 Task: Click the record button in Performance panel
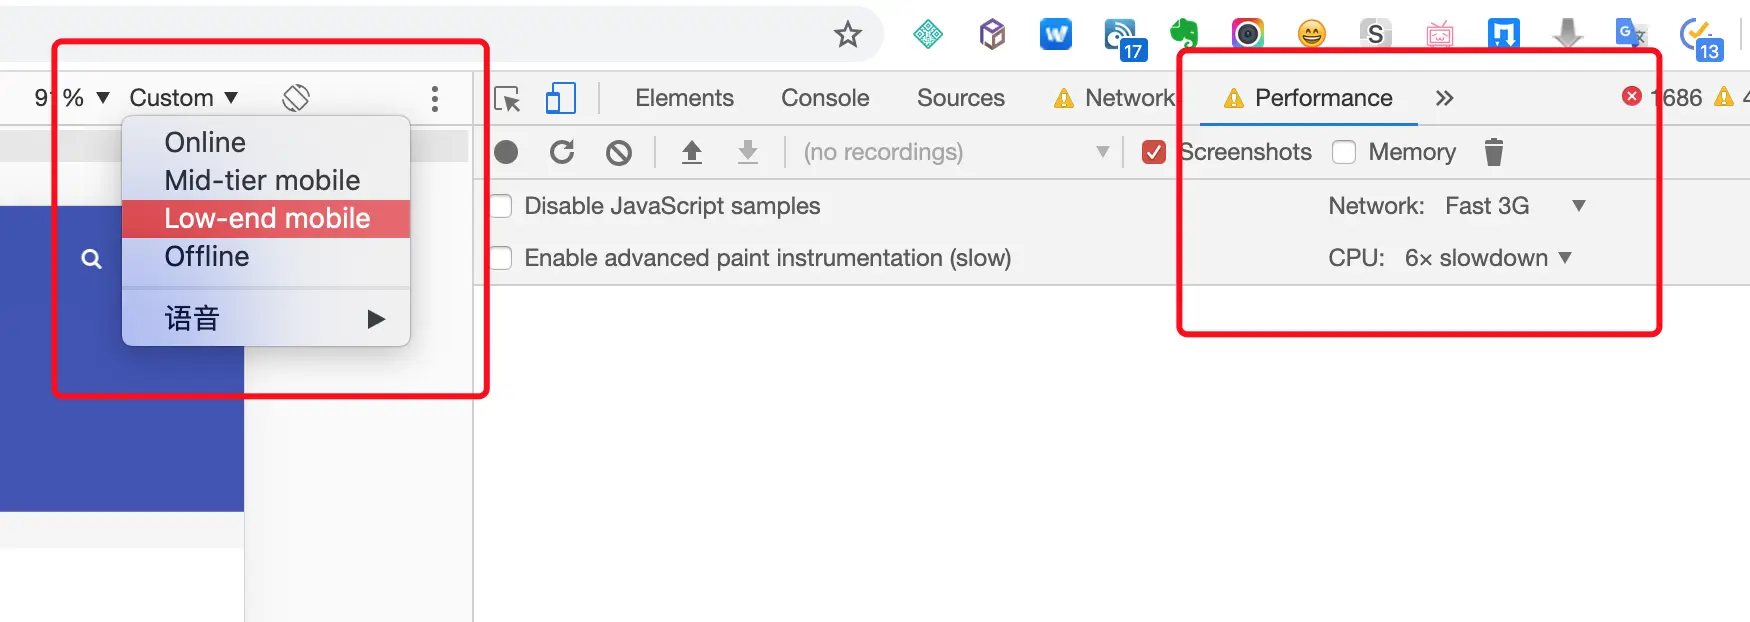[x=506, y=152]
